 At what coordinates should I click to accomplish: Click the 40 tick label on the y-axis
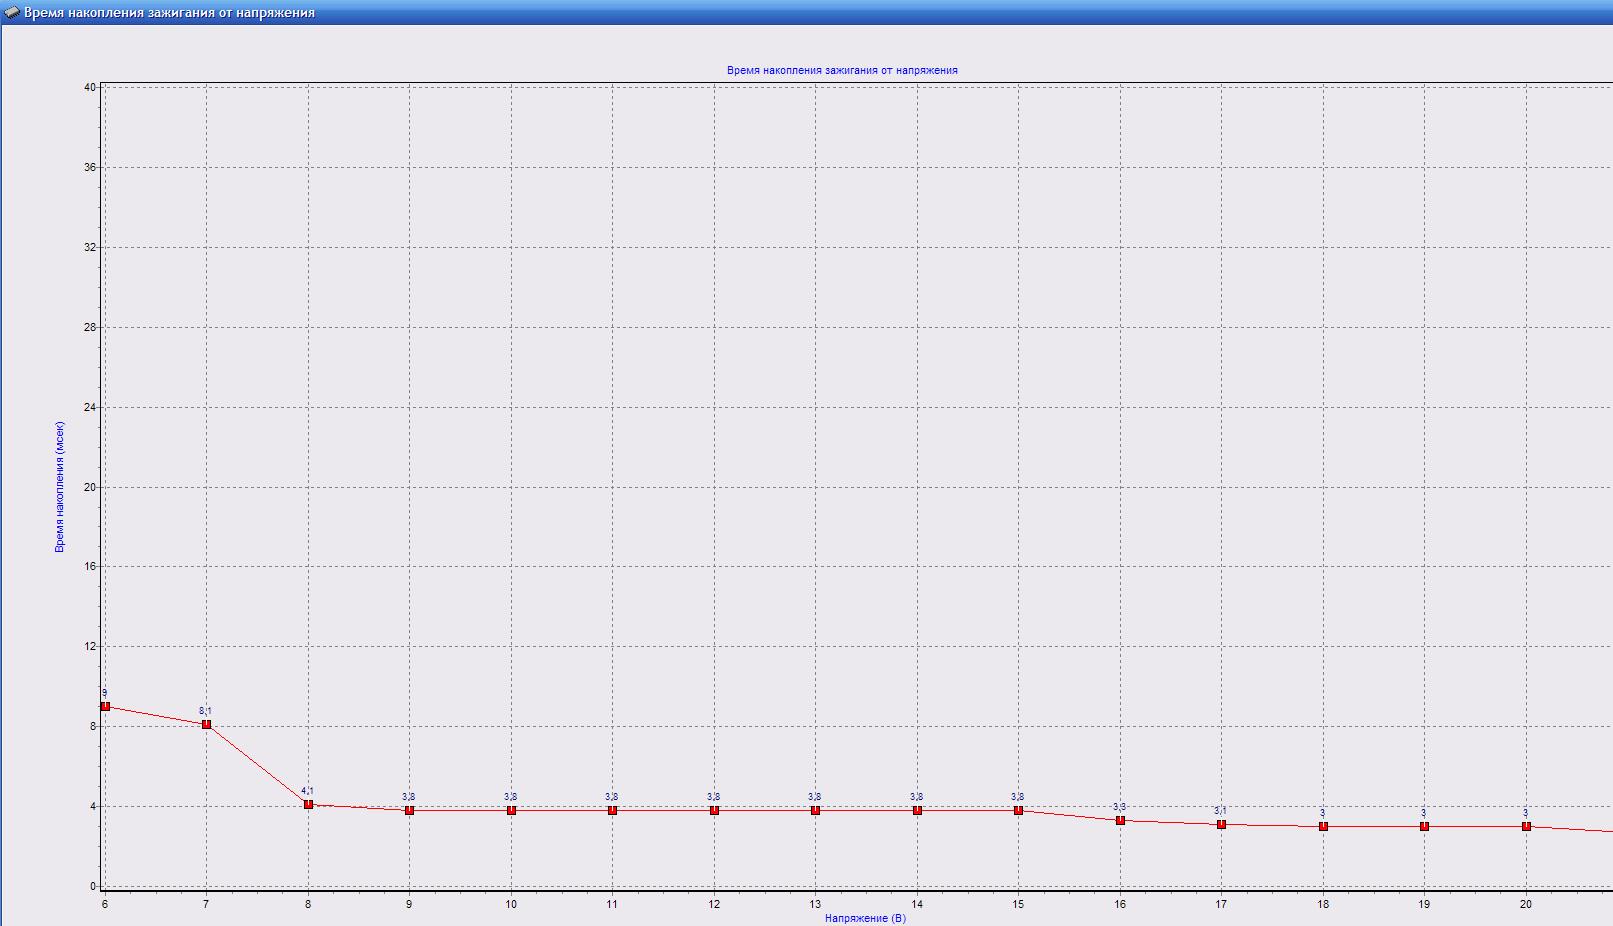(x=90, y=87)
